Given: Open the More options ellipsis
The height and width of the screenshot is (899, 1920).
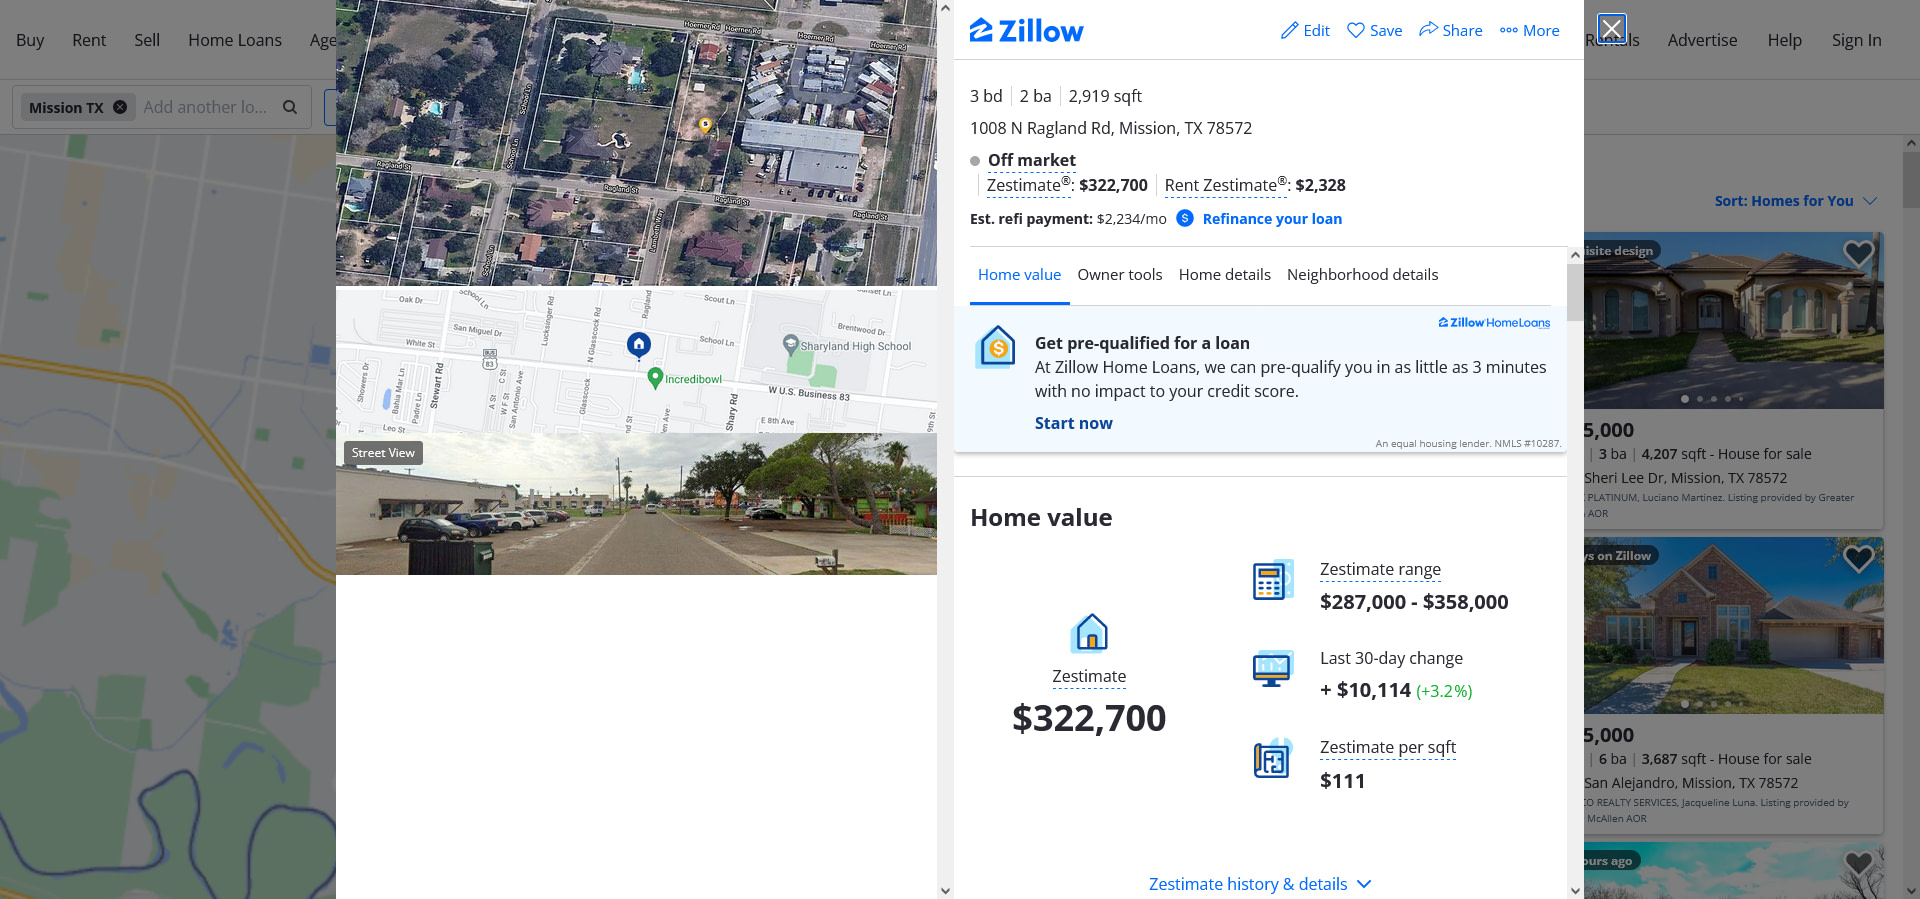Looking at the screenshot, I should 1509,31.
